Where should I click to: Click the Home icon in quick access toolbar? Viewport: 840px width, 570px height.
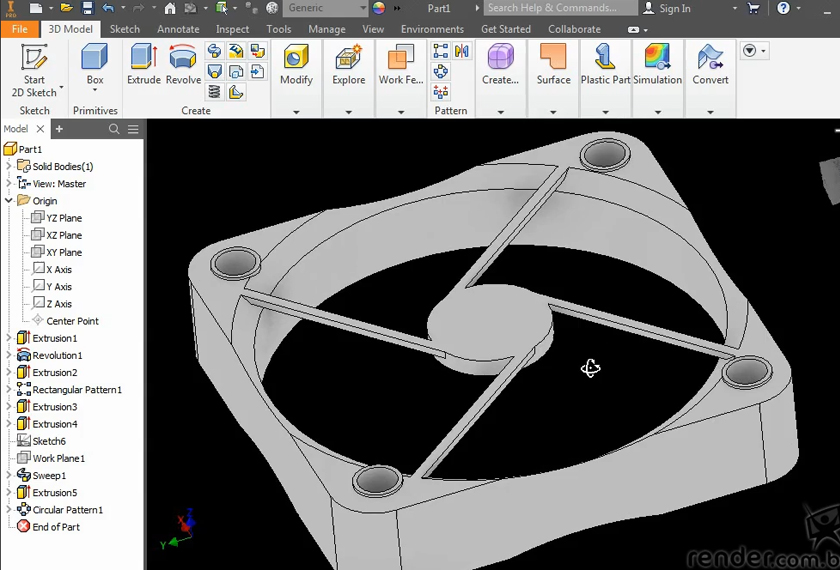coord(170,8)
